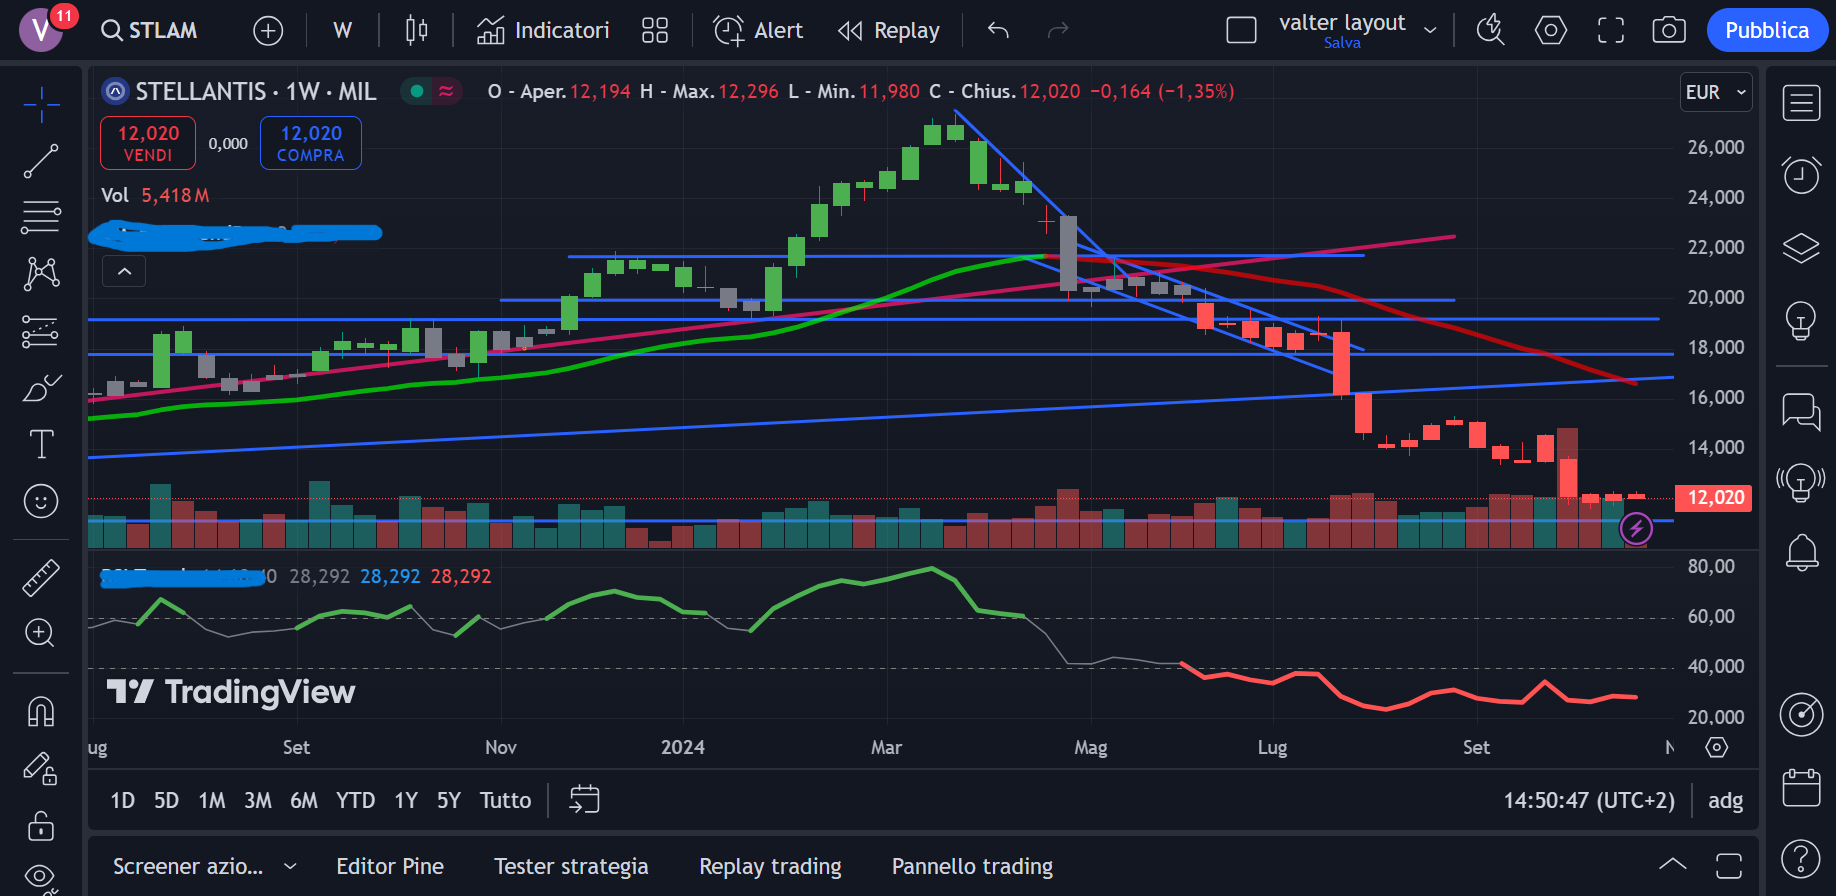Open chart settings hexagon icon
This screenshot has height=896, width=1836.
[1551, 30]
